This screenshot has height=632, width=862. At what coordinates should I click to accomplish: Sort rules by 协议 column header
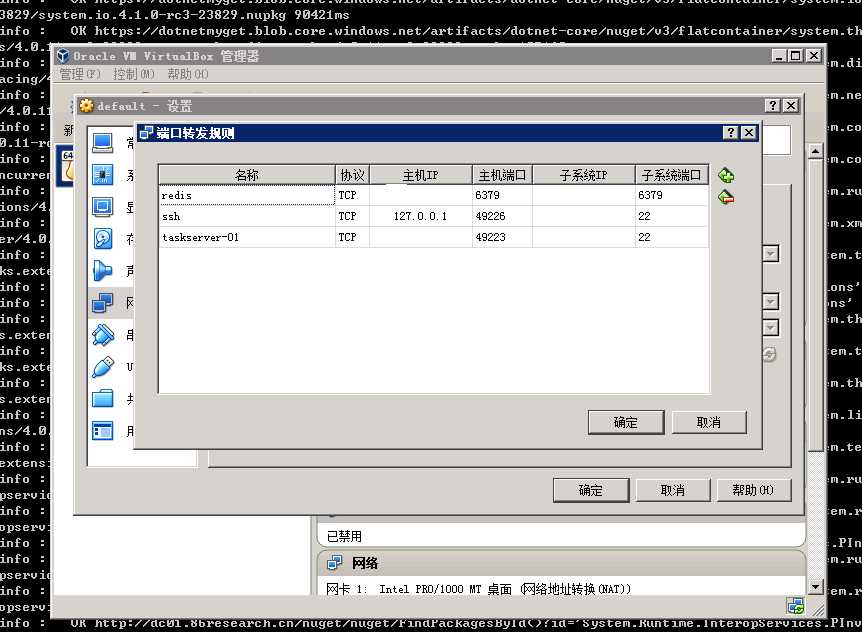coord(352,175)
